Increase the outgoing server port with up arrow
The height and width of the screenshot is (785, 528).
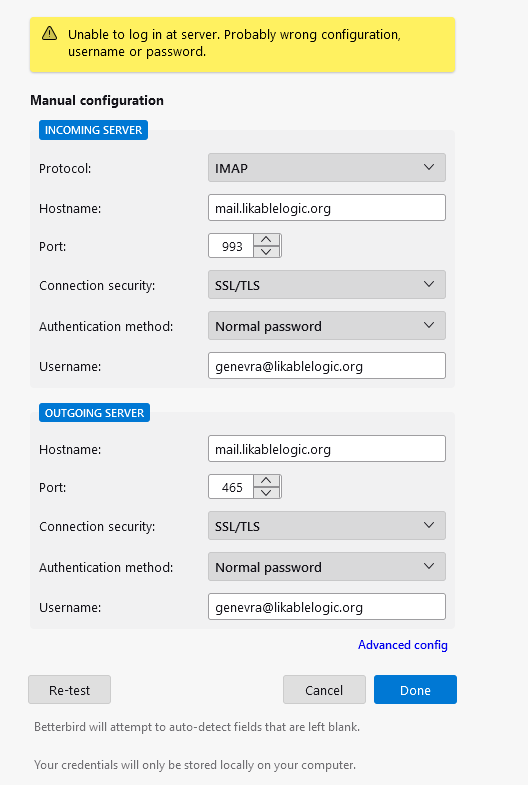click(266, 481)
